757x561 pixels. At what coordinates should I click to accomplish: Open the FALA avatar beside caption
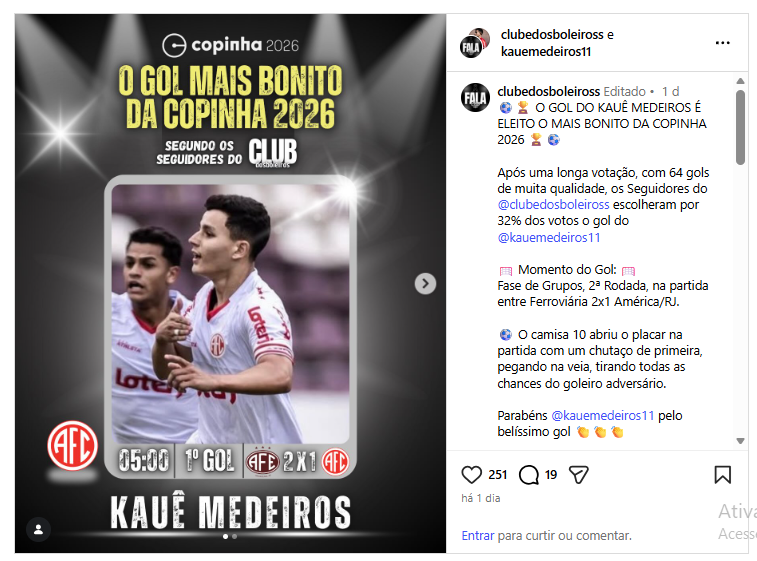[475, 98]
